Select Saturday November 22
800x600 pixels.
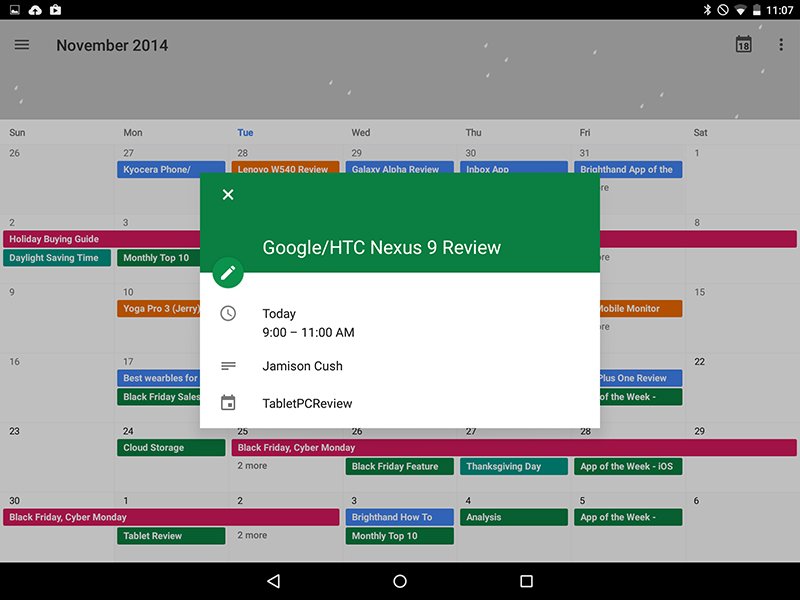[699, 361]
